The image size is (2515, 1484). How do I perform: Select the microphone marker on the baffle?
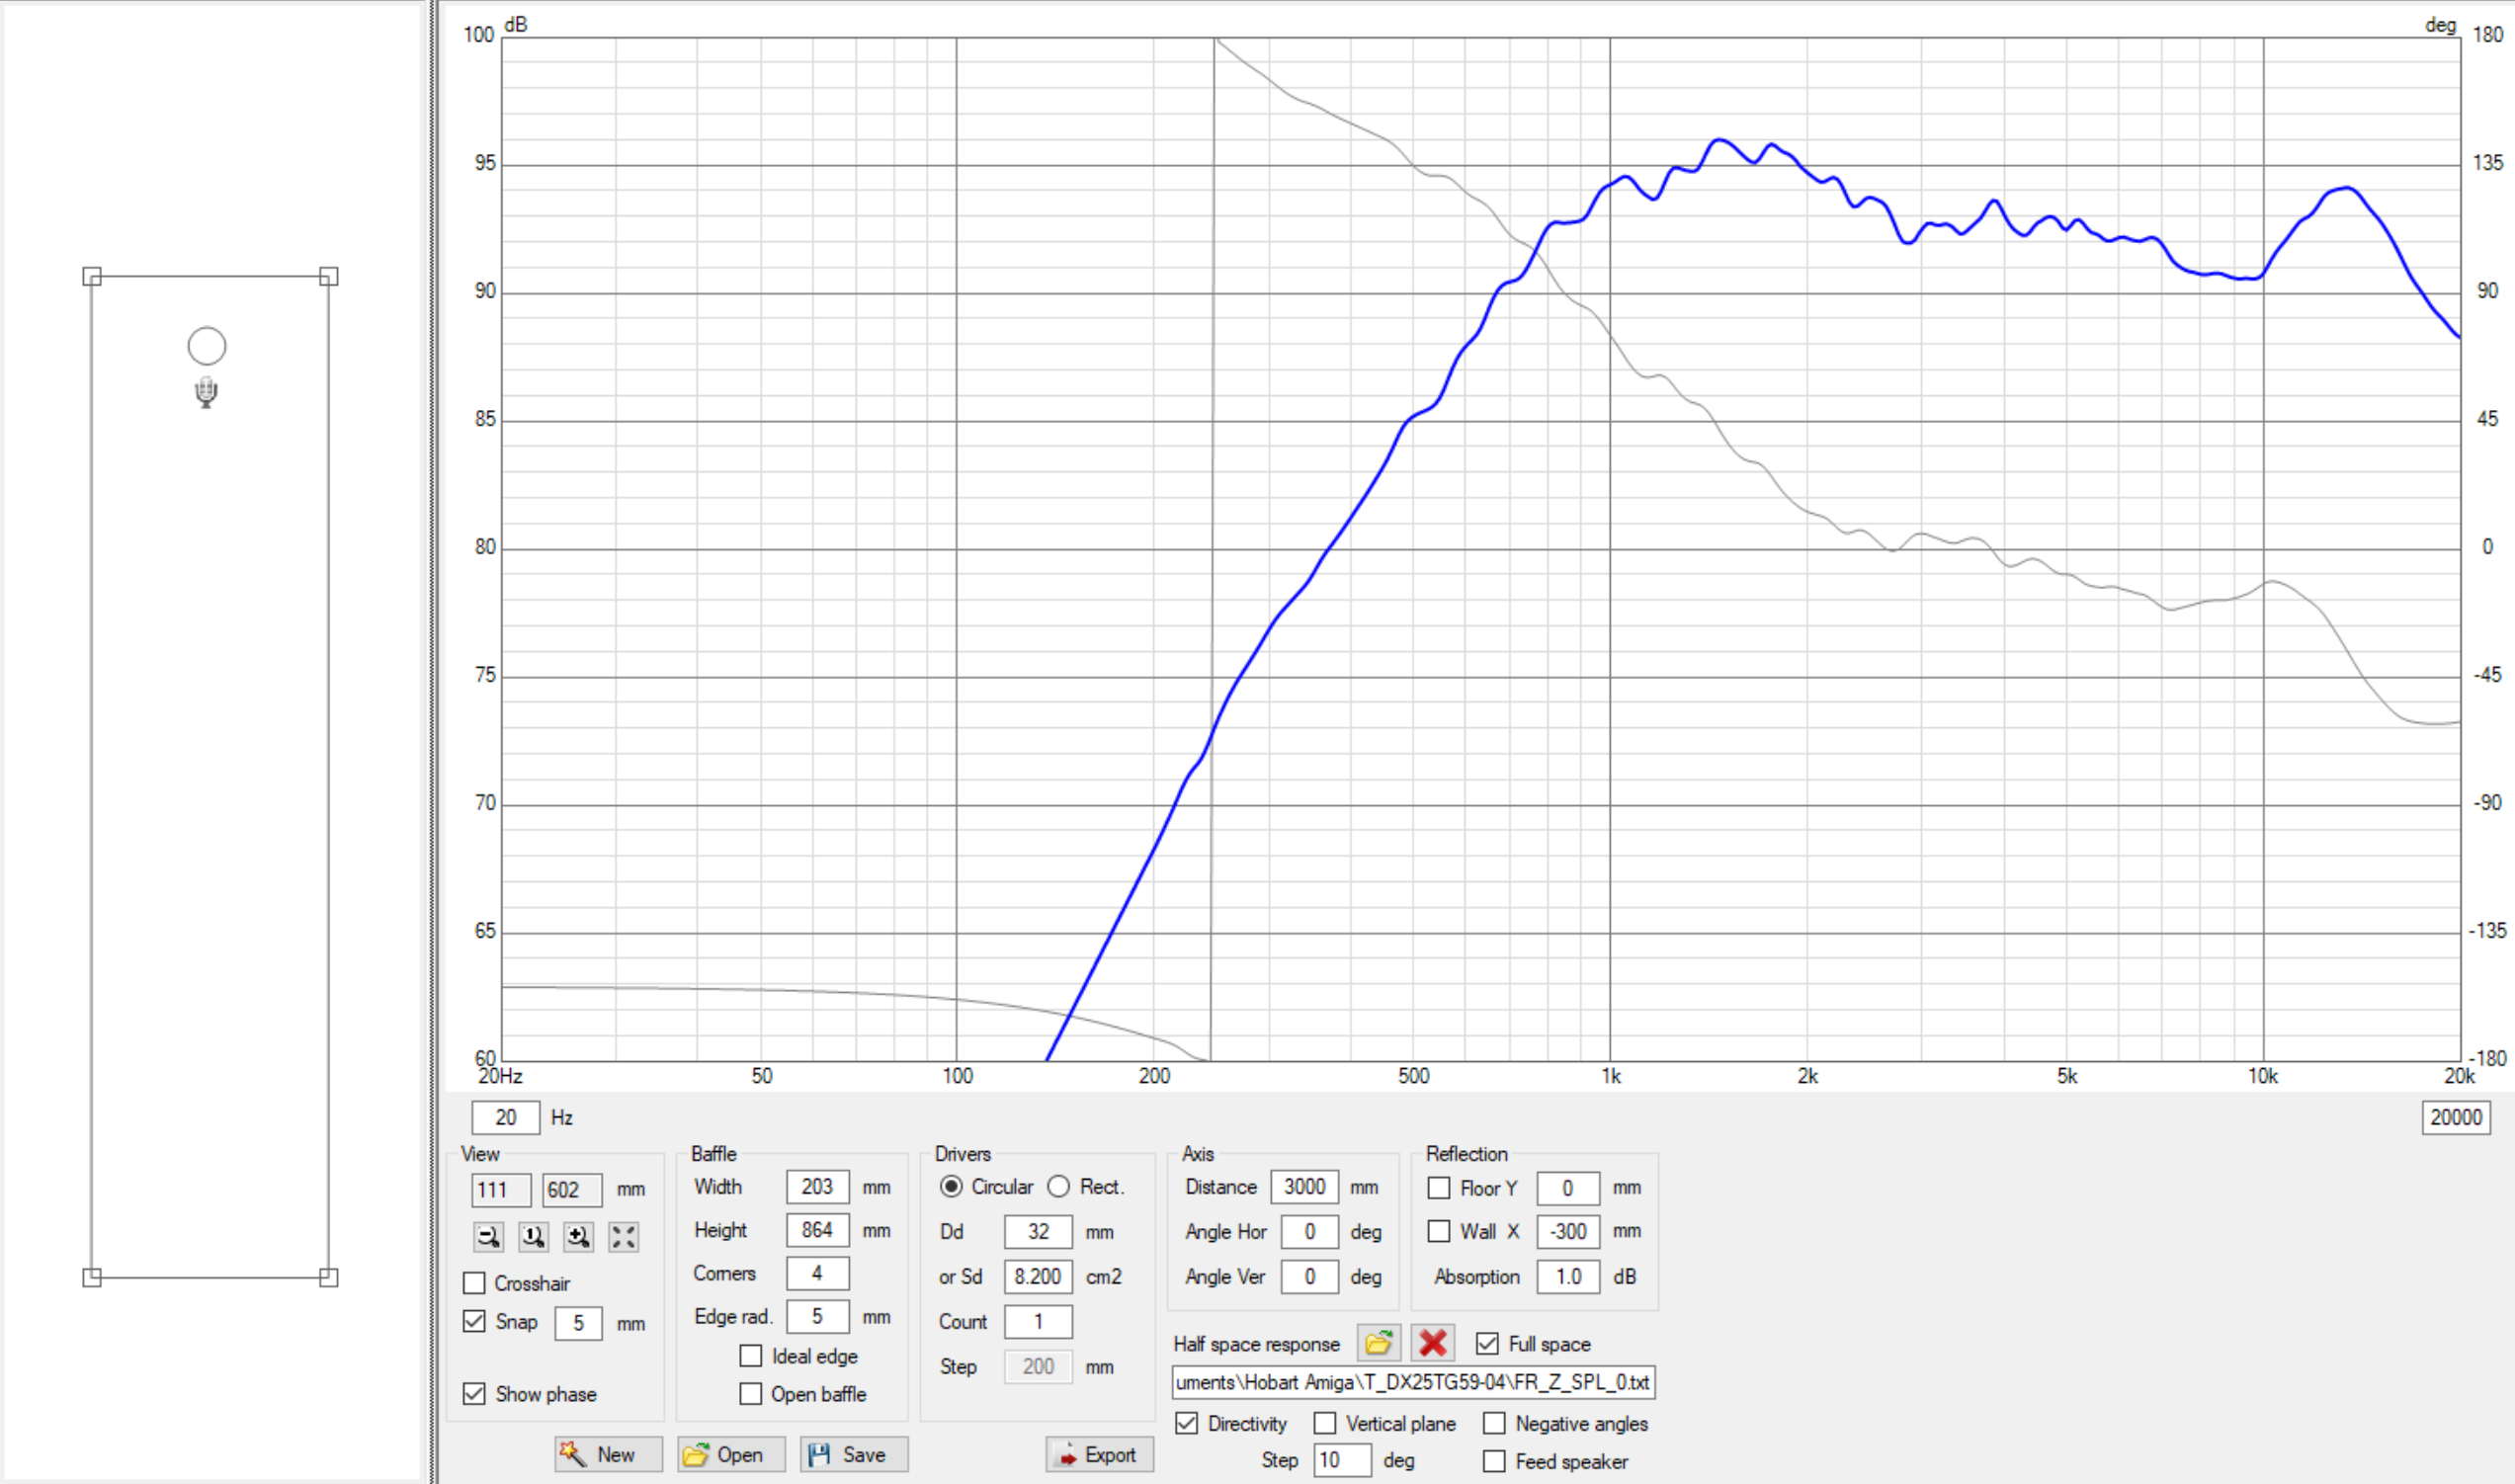pos(206,392)
